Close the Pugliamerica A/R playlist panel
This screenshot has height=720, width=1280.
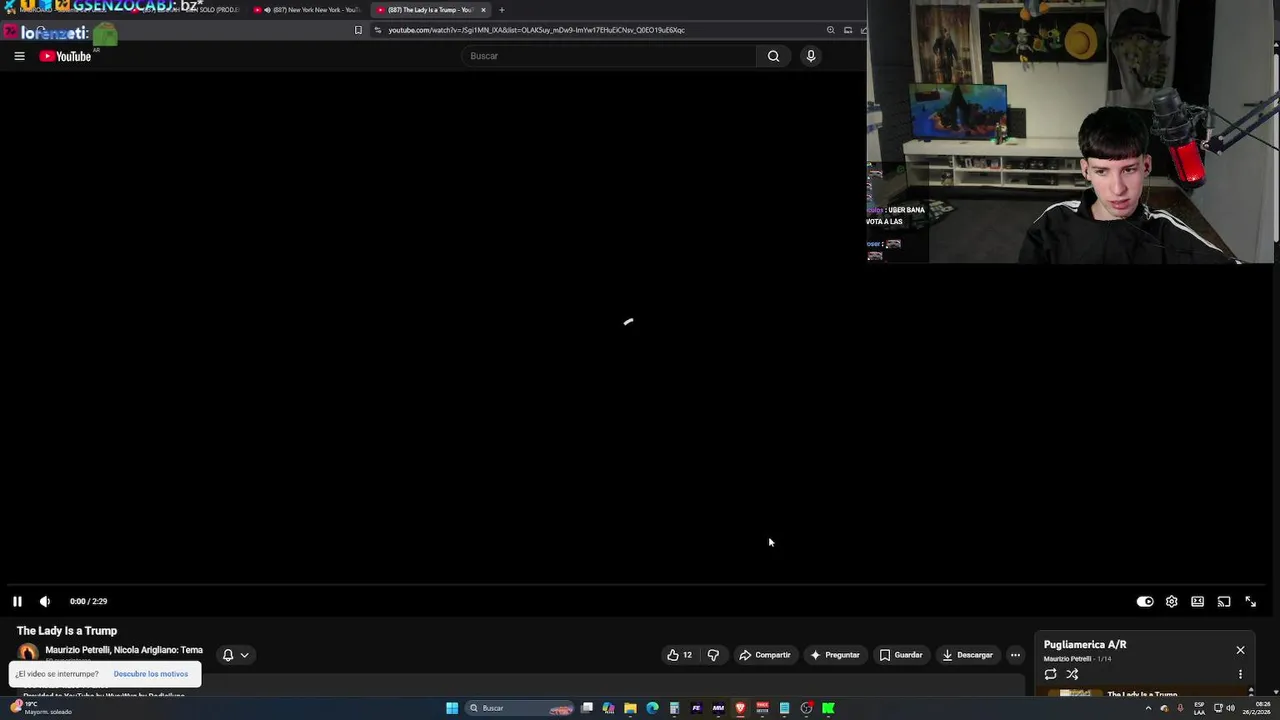pyautogui.click(x=1240, y=650)
